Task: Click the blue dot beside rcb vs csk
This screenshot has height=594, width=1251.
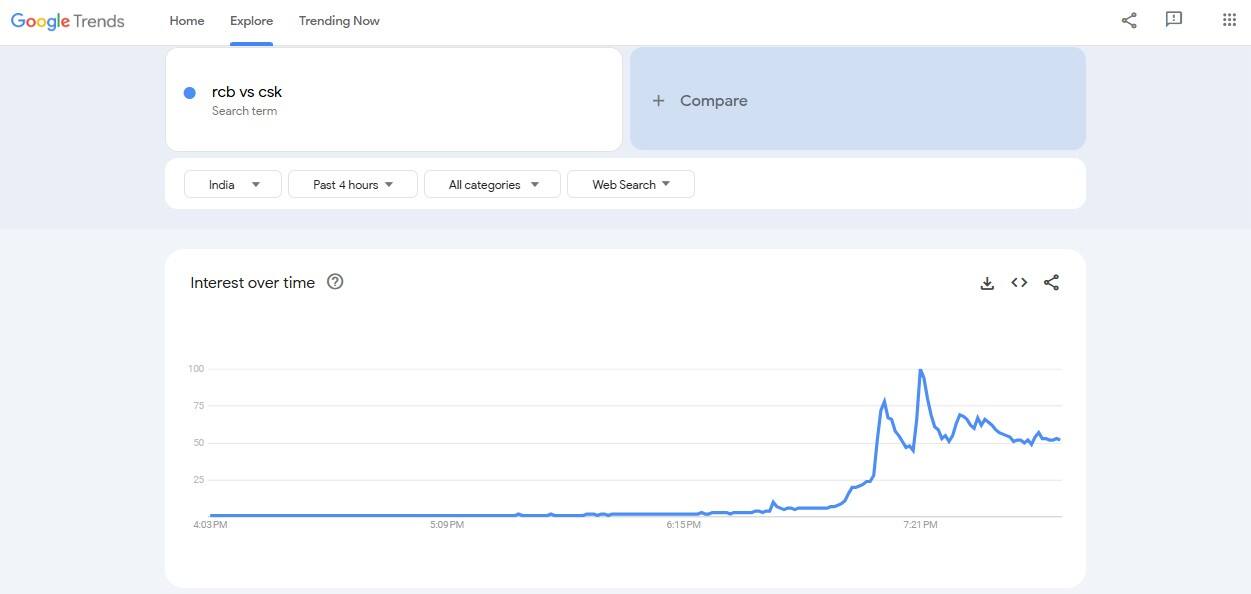Action: (189, 93)
